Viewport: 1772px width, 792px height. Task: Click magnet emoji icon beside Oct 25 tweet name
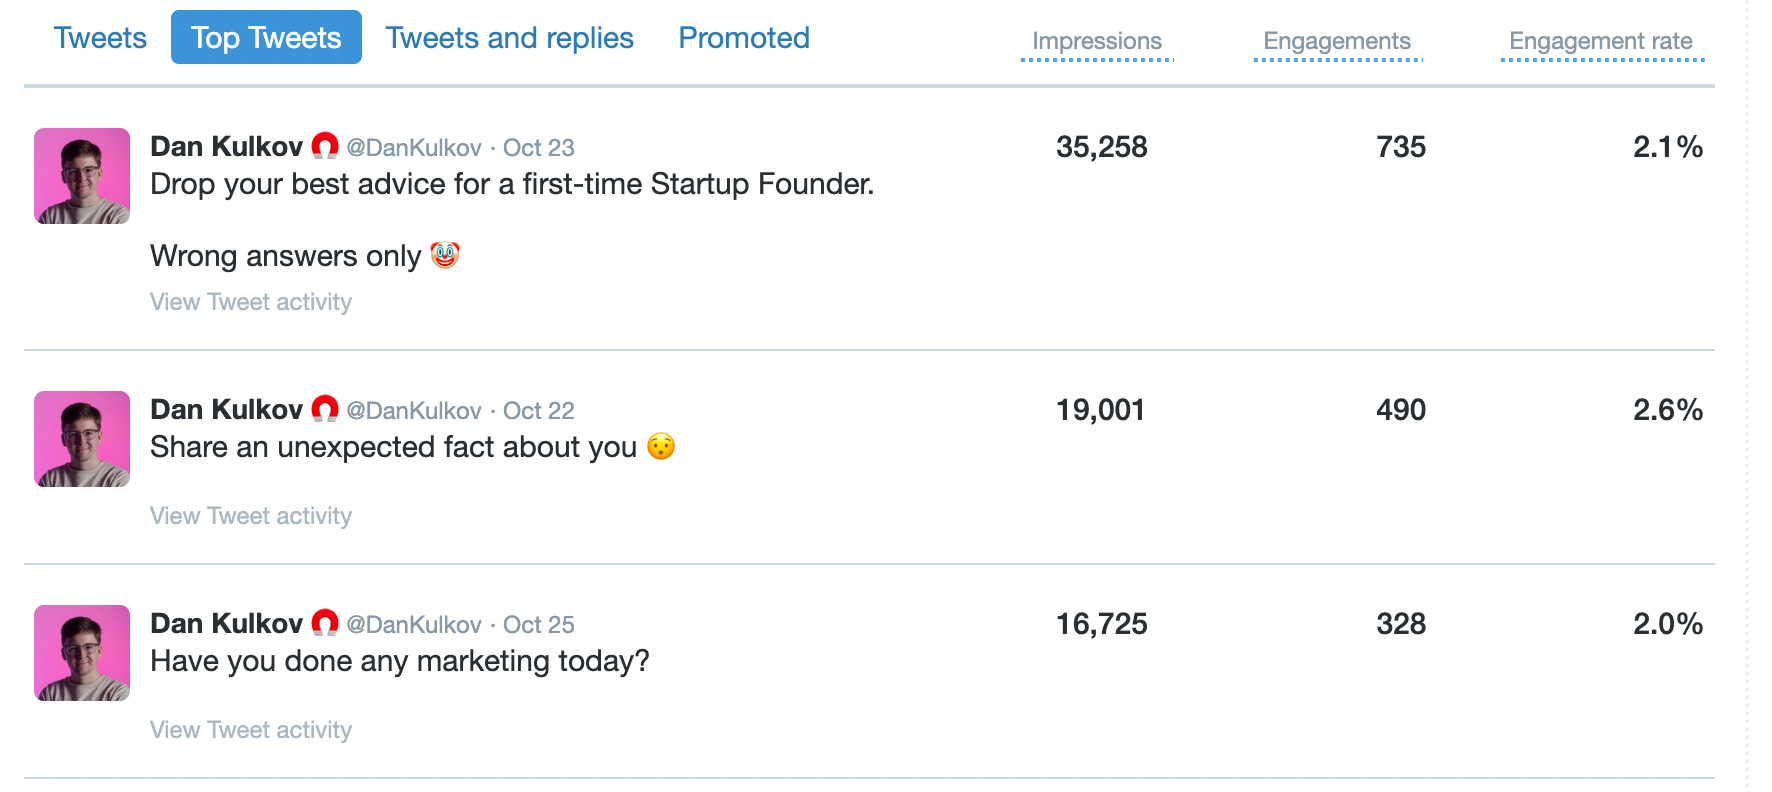[325, 623]
